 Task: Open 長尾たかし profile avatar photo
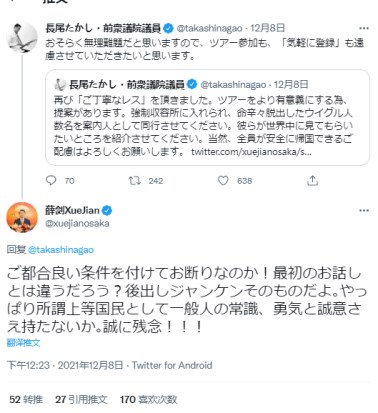click(x=22, y=37)
